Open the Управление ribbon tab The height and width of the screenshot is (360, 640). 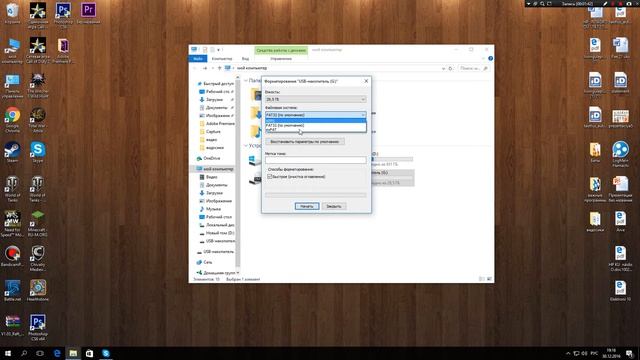tap(281, 58)
